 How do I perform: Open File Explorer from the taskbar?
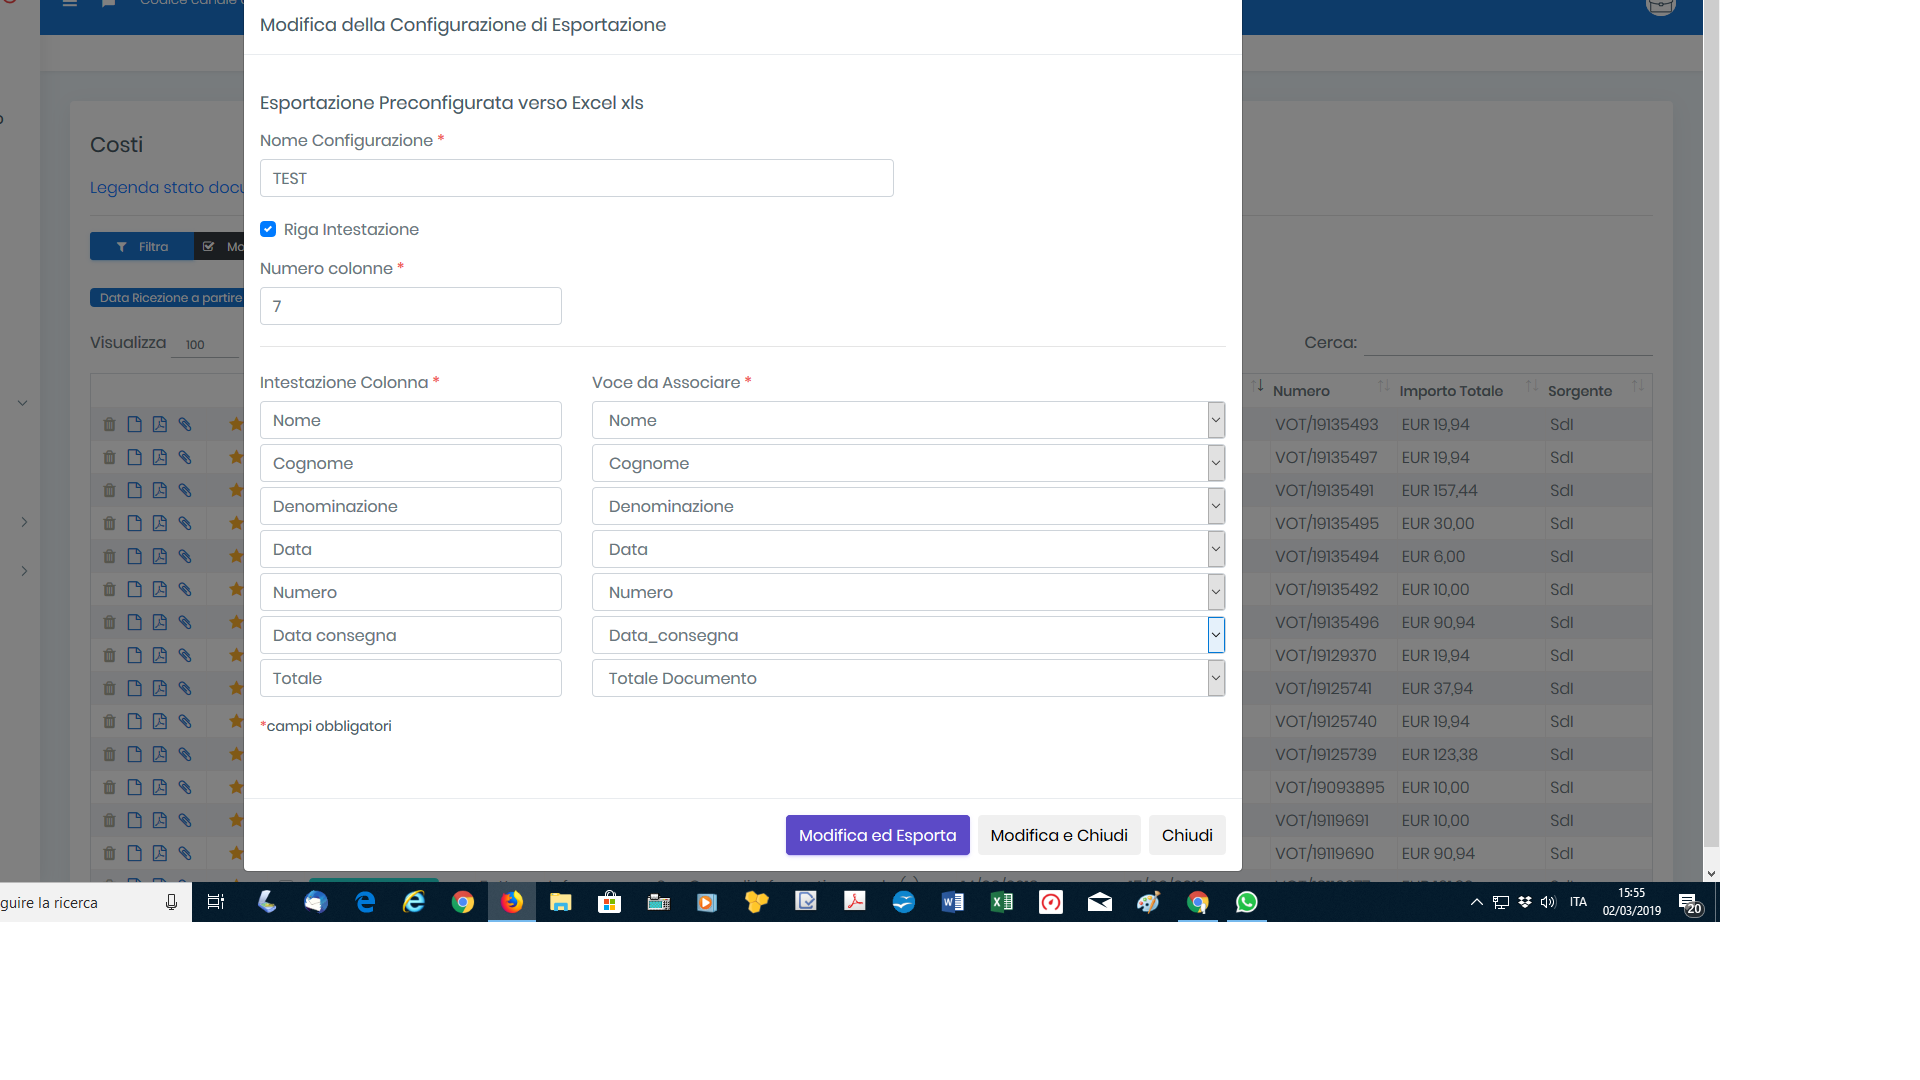(560, 902)
